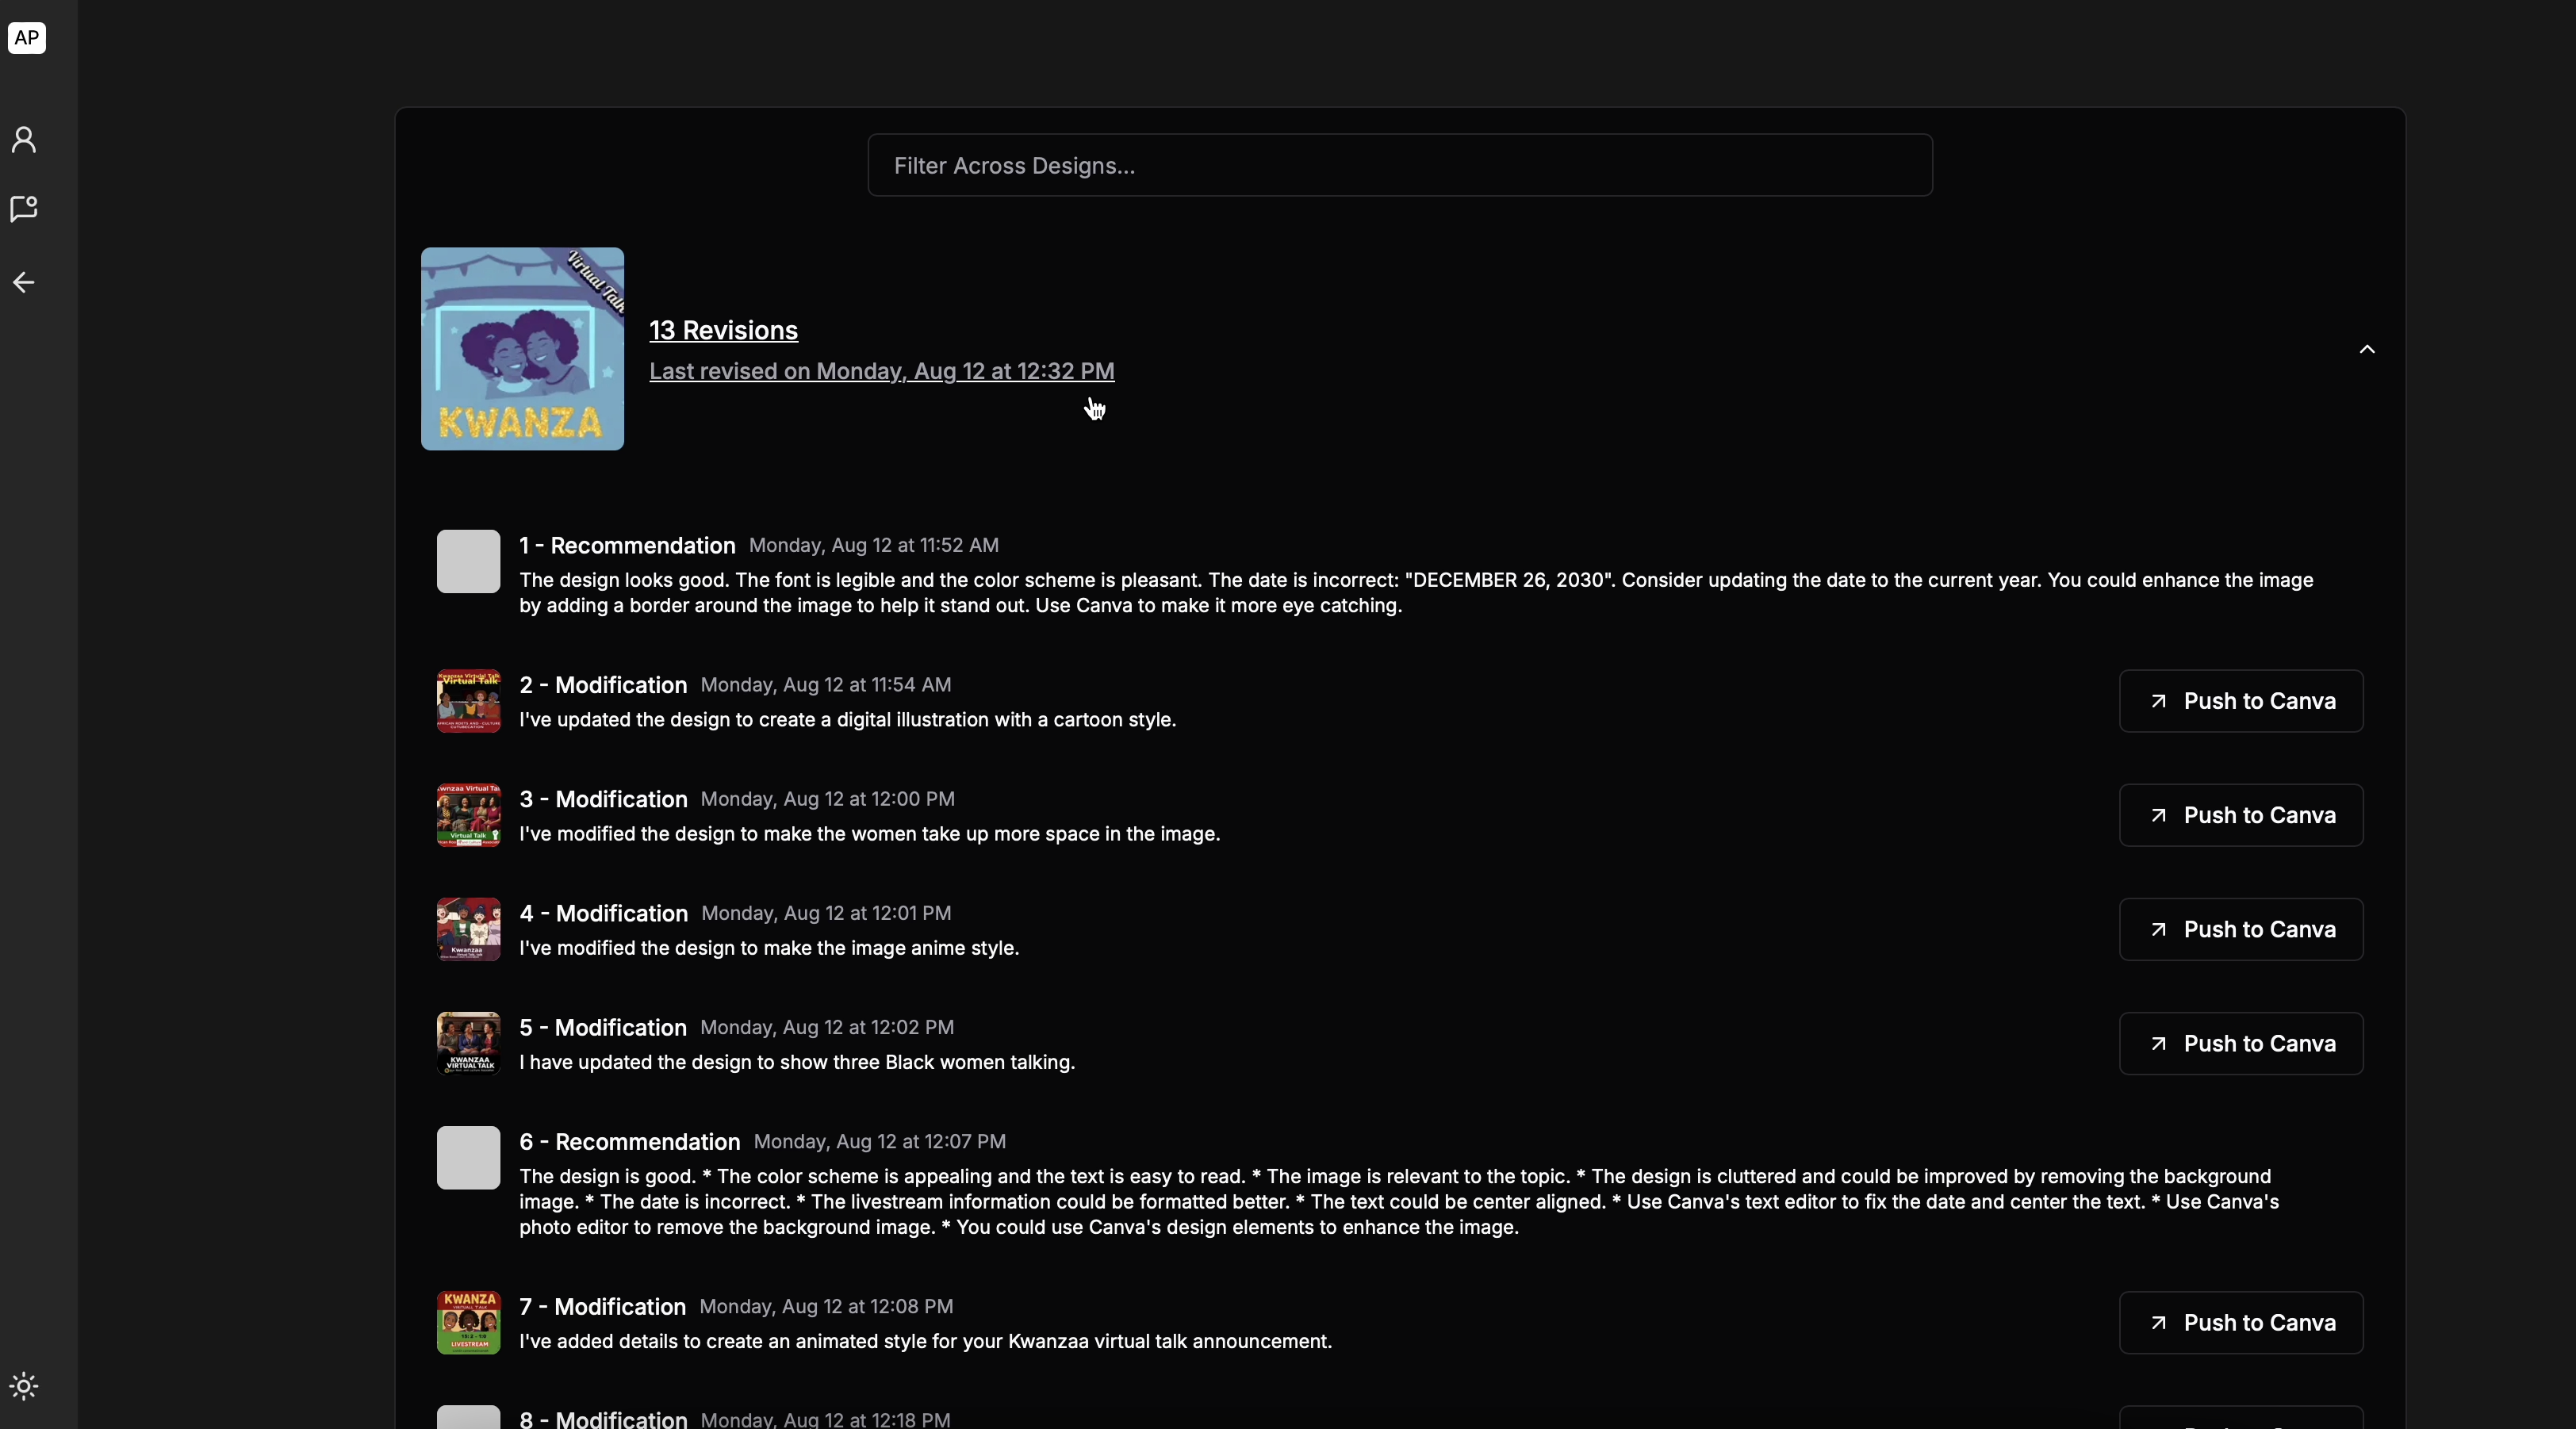The height and width of the screenshot is (1429, 2576).
Task: Push revision 3 to Canva
Action: (2240, 815)
